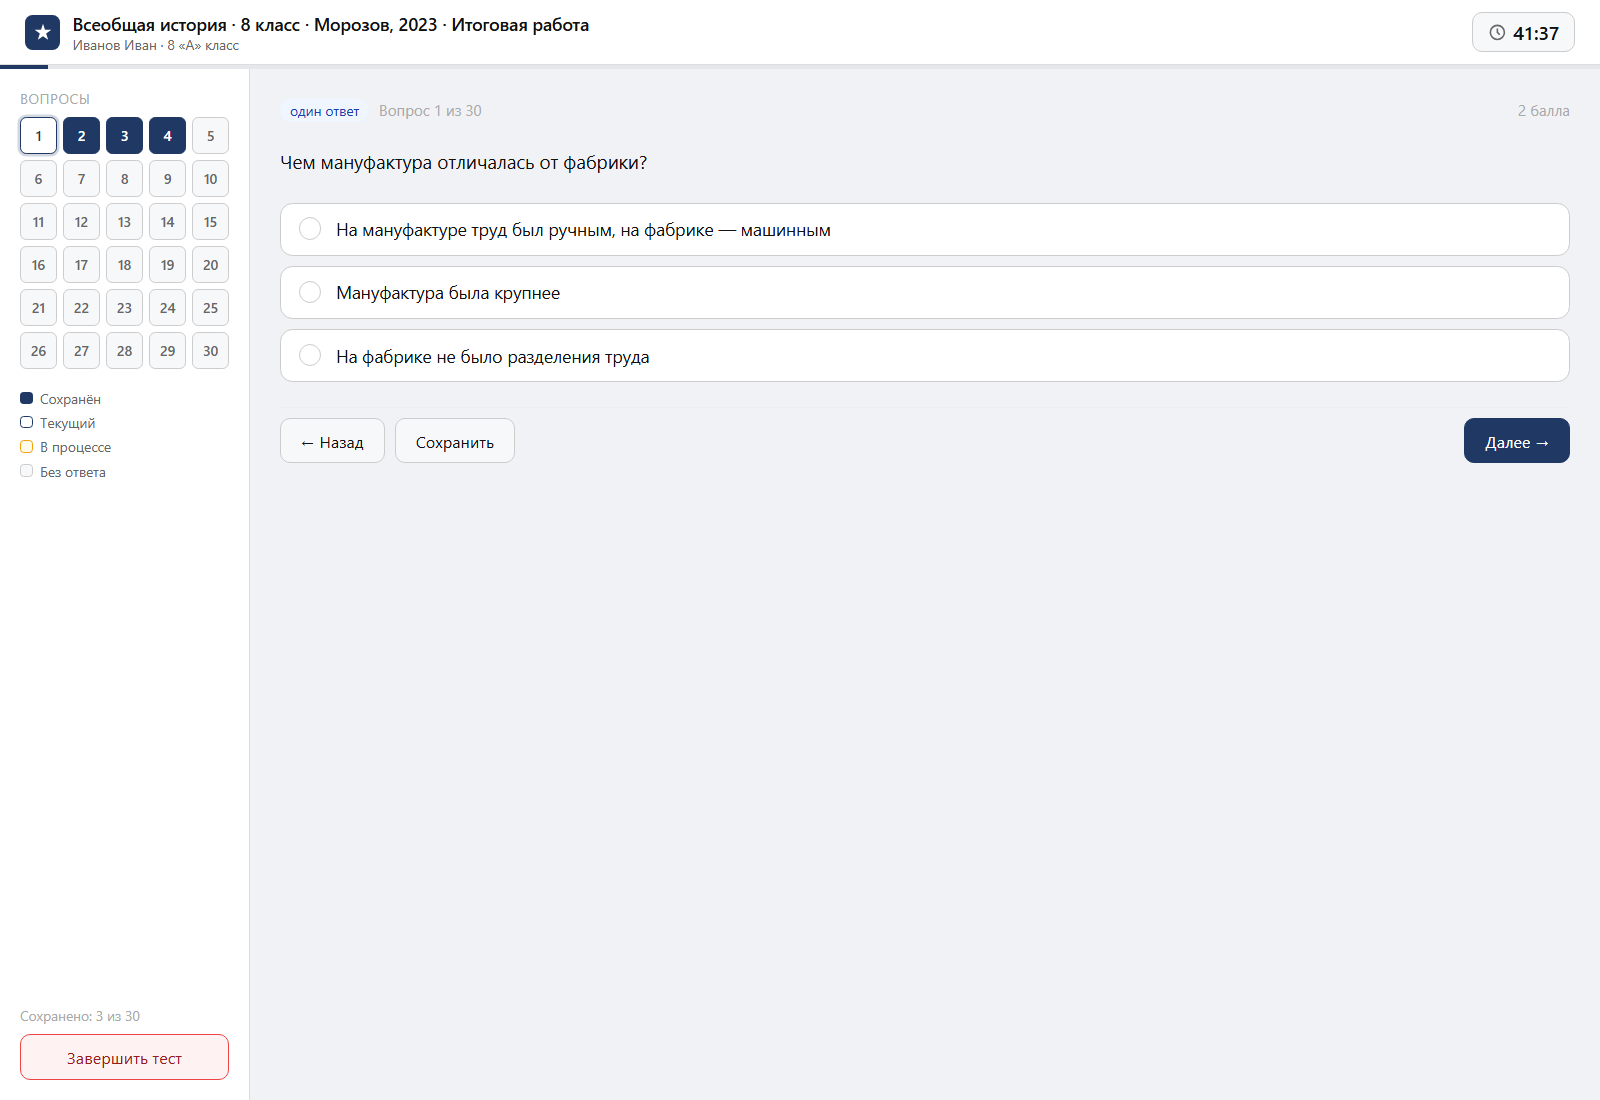Screen dimensions: 1600x1100
Task: Click the Назад button
Action: pyautogui.click(x=332, y=441)
